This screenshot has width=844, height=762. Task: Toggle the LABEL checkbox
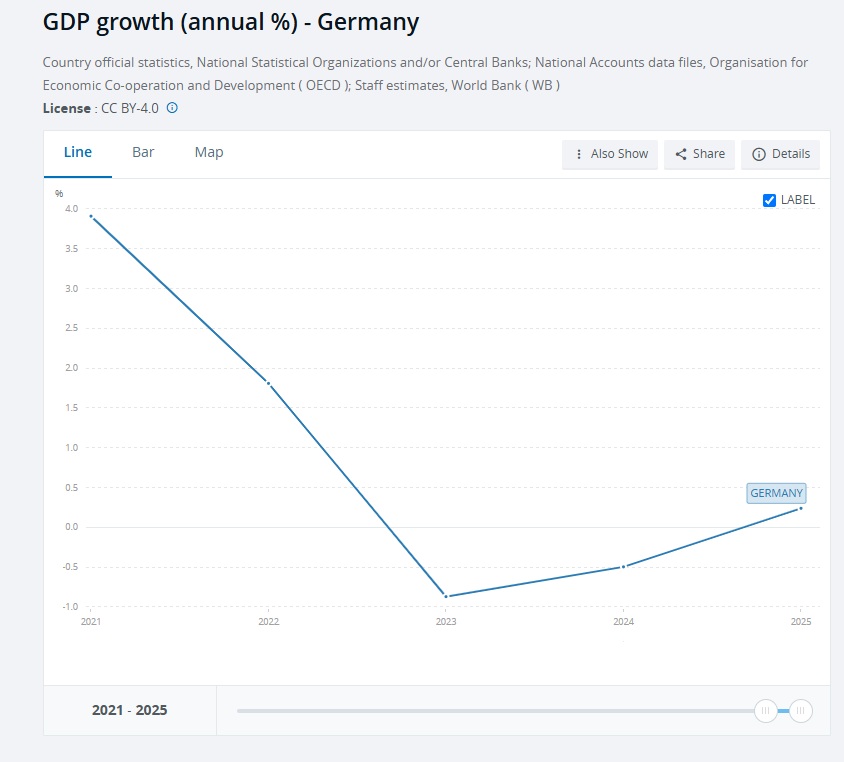coord(769,200)
